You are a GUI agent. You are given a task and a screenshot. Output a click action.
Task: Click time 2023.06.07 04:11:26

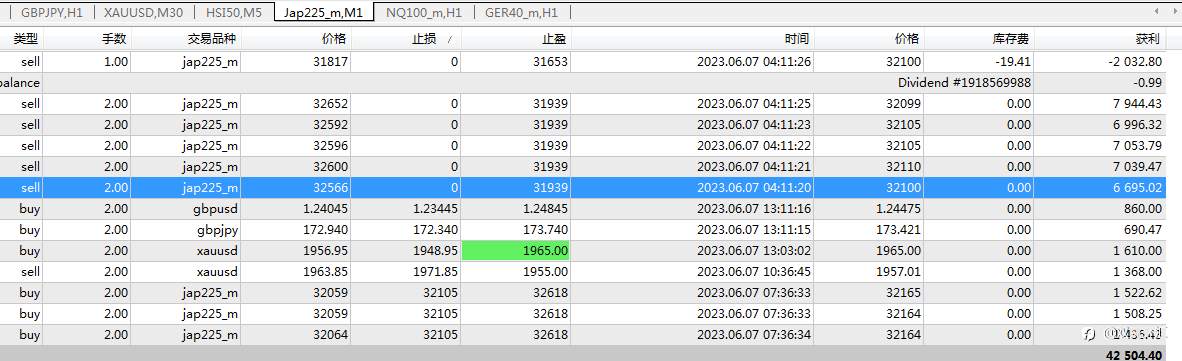[754, 62]
